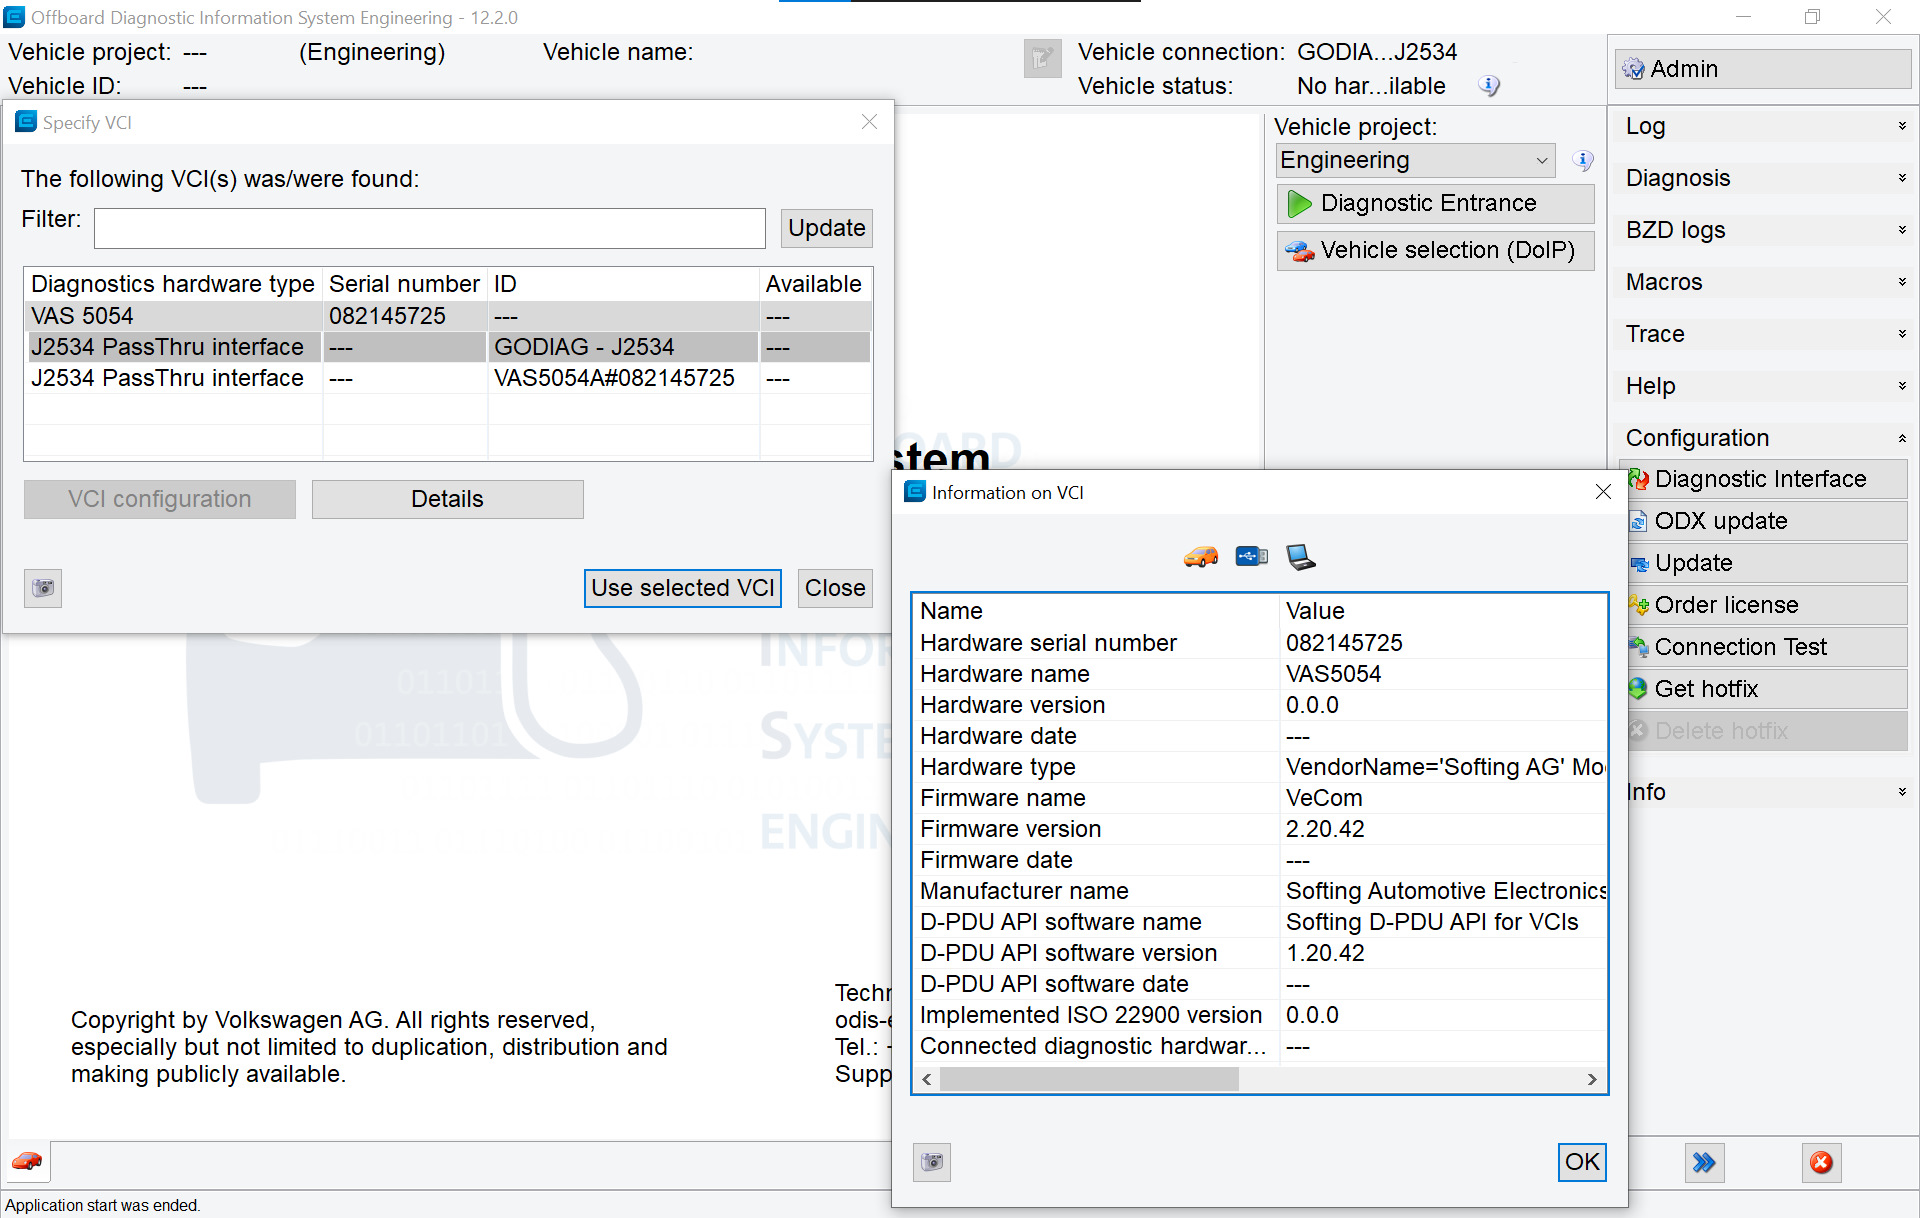
Task: Click the blue USB connection icon
Action: 1251,556
